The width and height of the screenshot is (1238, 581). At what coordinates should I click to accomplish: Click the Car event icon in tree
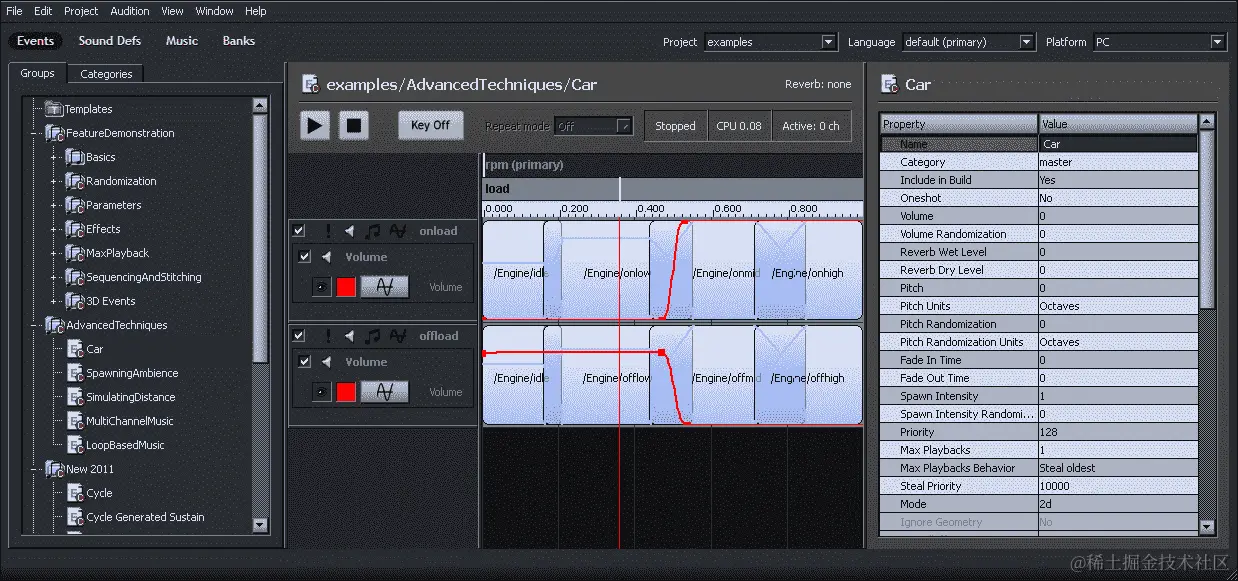(x=75, y=349)
